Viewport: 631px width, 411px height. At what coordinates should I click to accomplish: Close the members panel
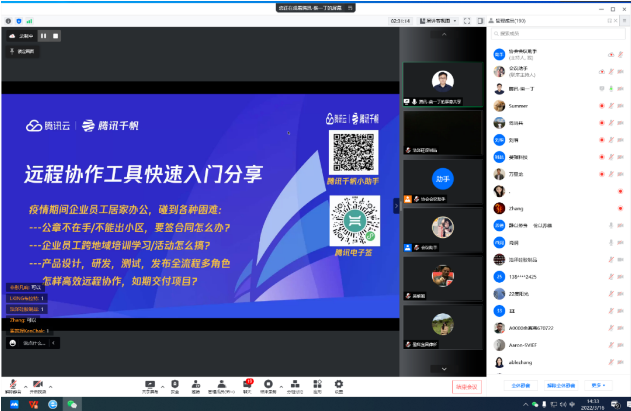(x=616, y=21)
